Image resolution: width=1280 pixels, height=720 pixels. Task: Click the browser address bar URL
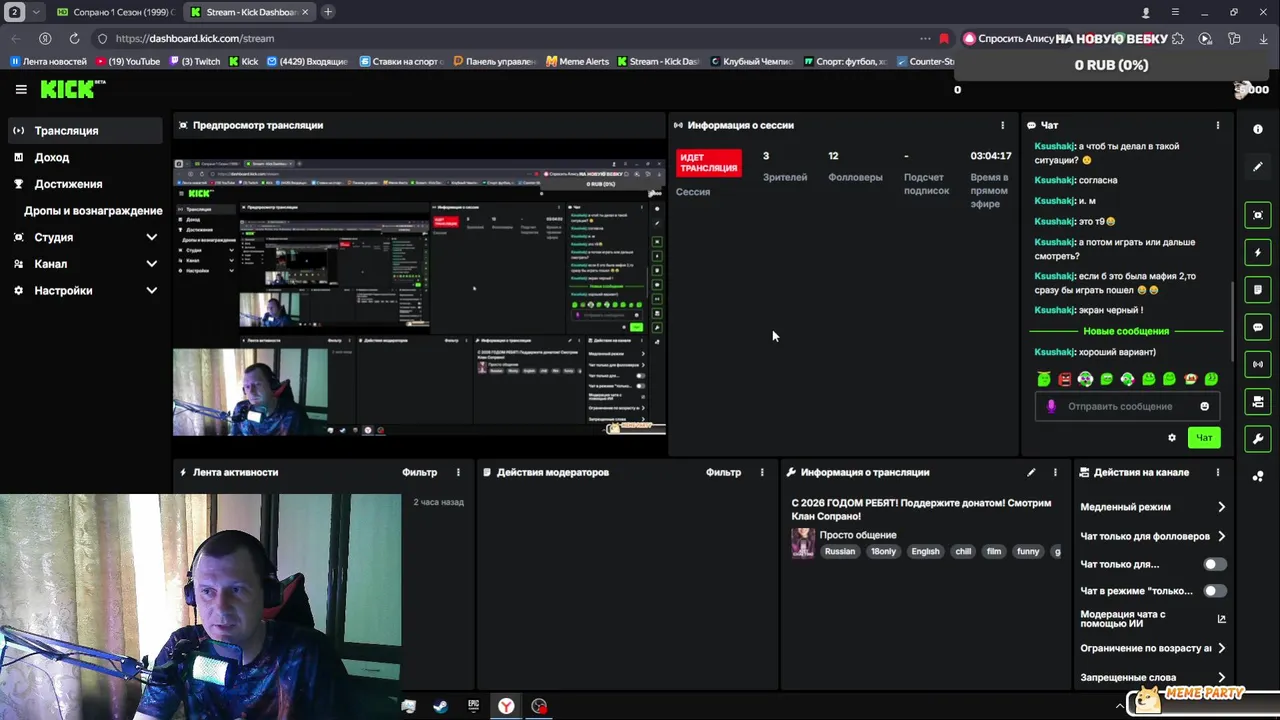195,38
